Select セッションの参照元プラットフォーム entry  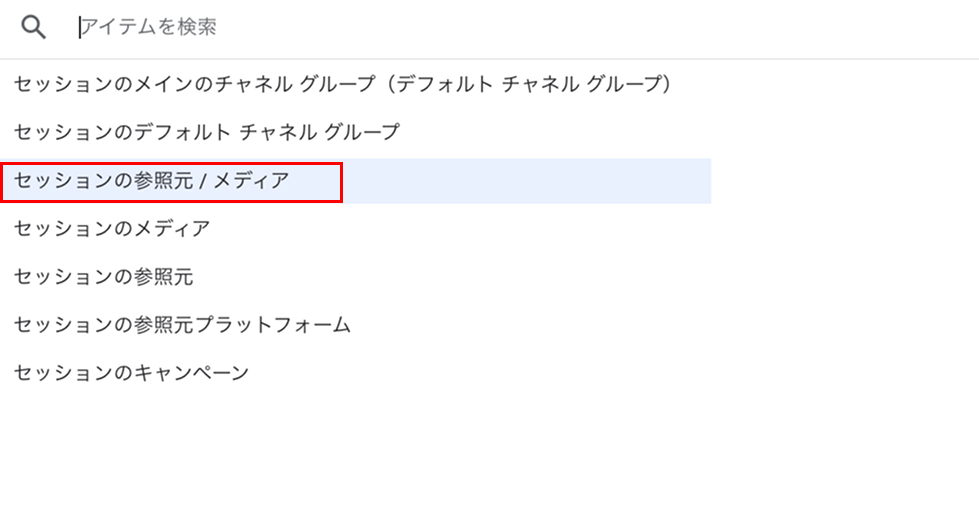[355, 325]
